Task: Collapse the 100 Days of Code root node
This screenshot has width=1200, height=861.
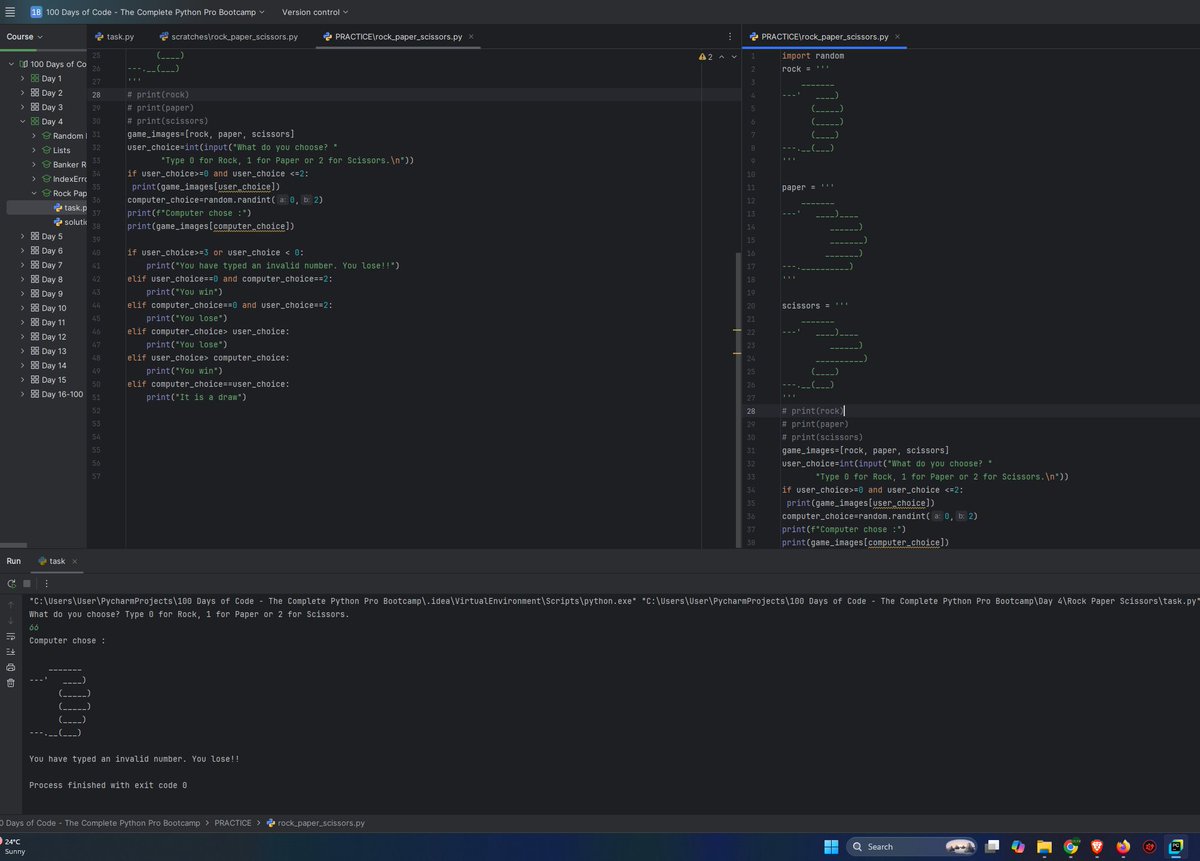Action: (x=10, y=64)
